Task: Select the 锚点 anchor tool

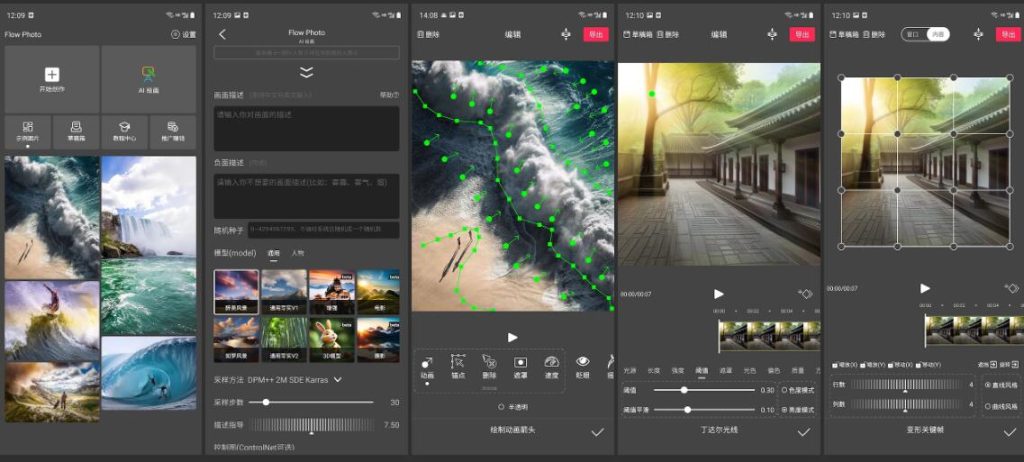Action: pyautogui.click(x=458, y=362)
